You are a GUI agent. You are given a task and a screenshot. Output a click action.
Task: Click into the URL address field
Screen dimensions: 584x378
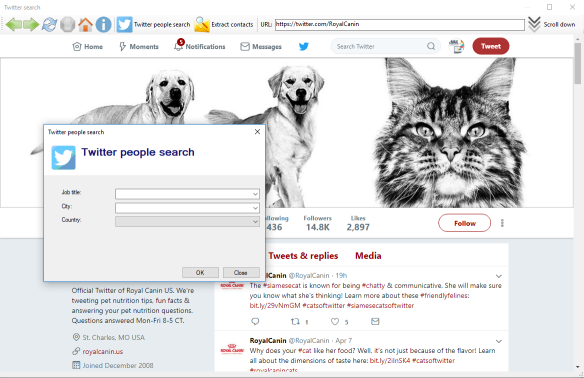tap(400, 25)
